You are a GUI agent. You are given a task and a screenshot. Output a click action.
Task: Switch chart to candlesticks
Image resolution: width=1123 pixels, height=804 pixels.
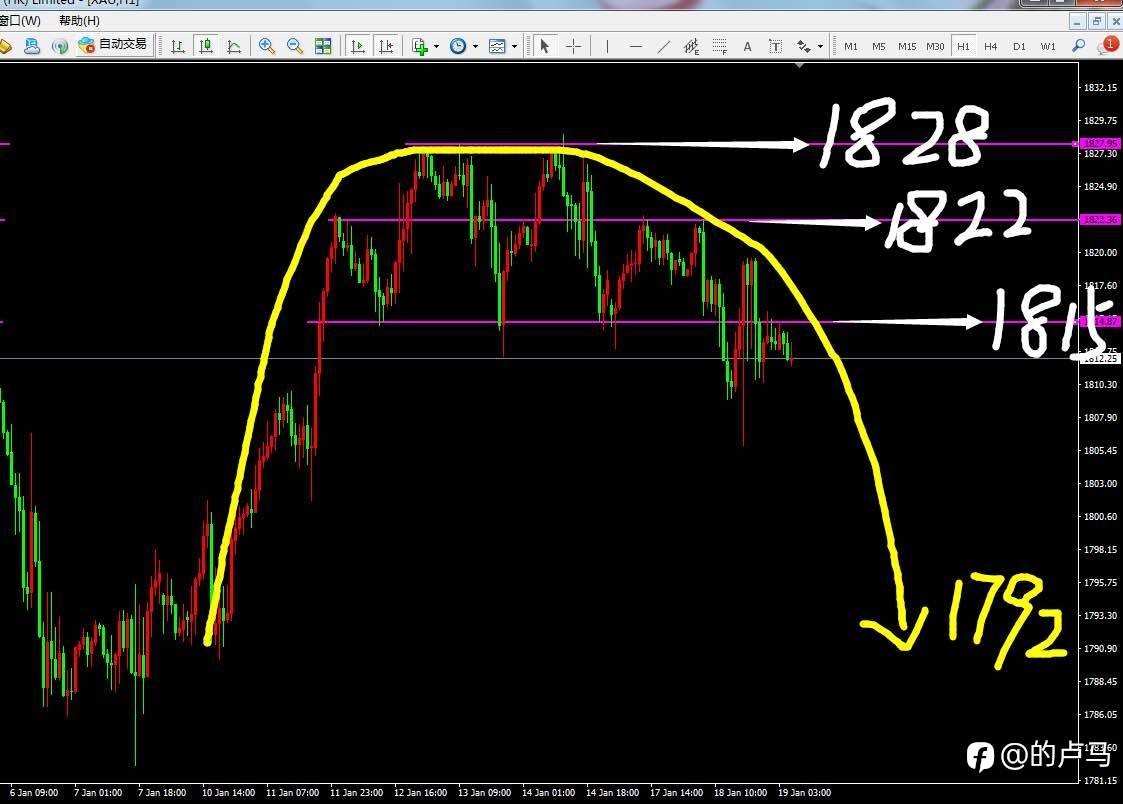pos(206,47)
